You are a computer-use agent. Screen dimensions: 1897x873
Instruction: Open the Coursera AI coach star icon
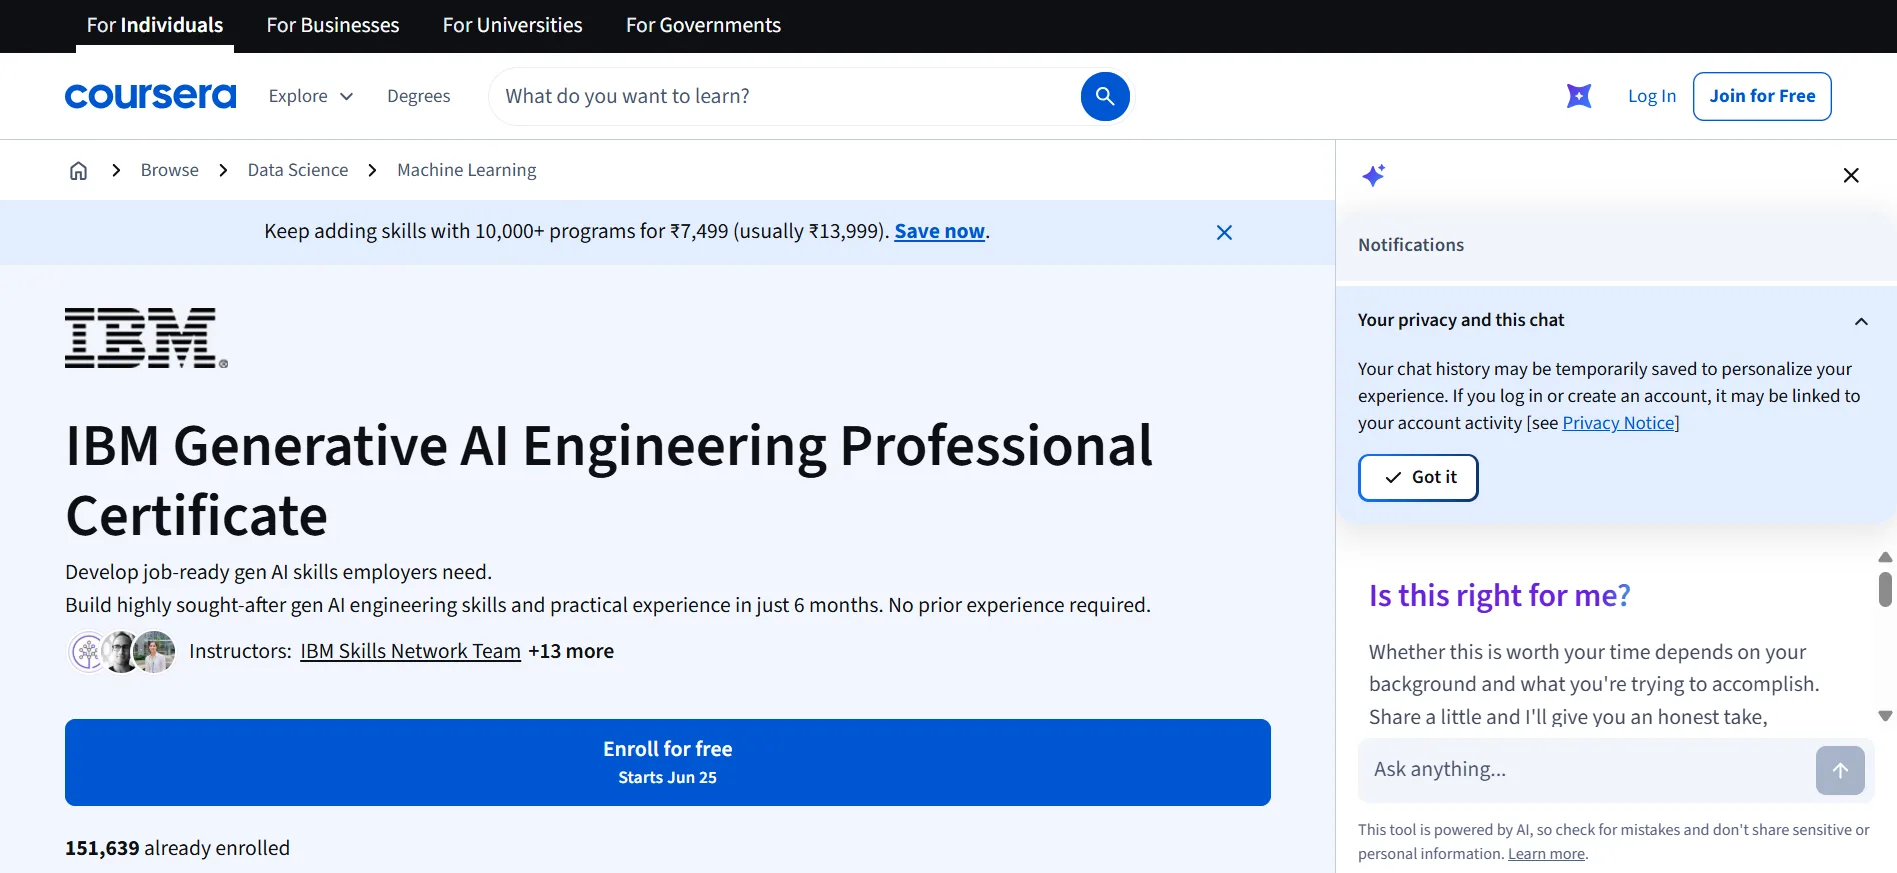pos(1579,96)
